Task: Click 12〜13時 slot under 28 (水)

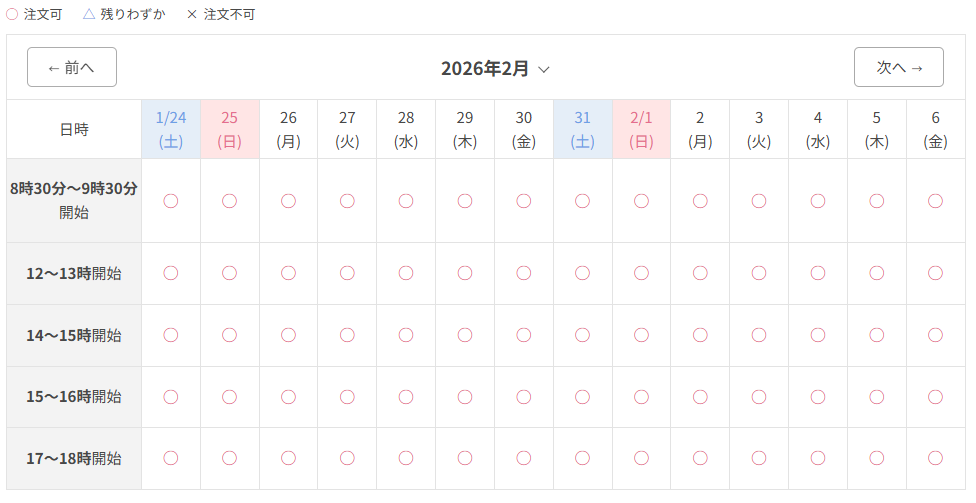Action: (x=406, y=273)
